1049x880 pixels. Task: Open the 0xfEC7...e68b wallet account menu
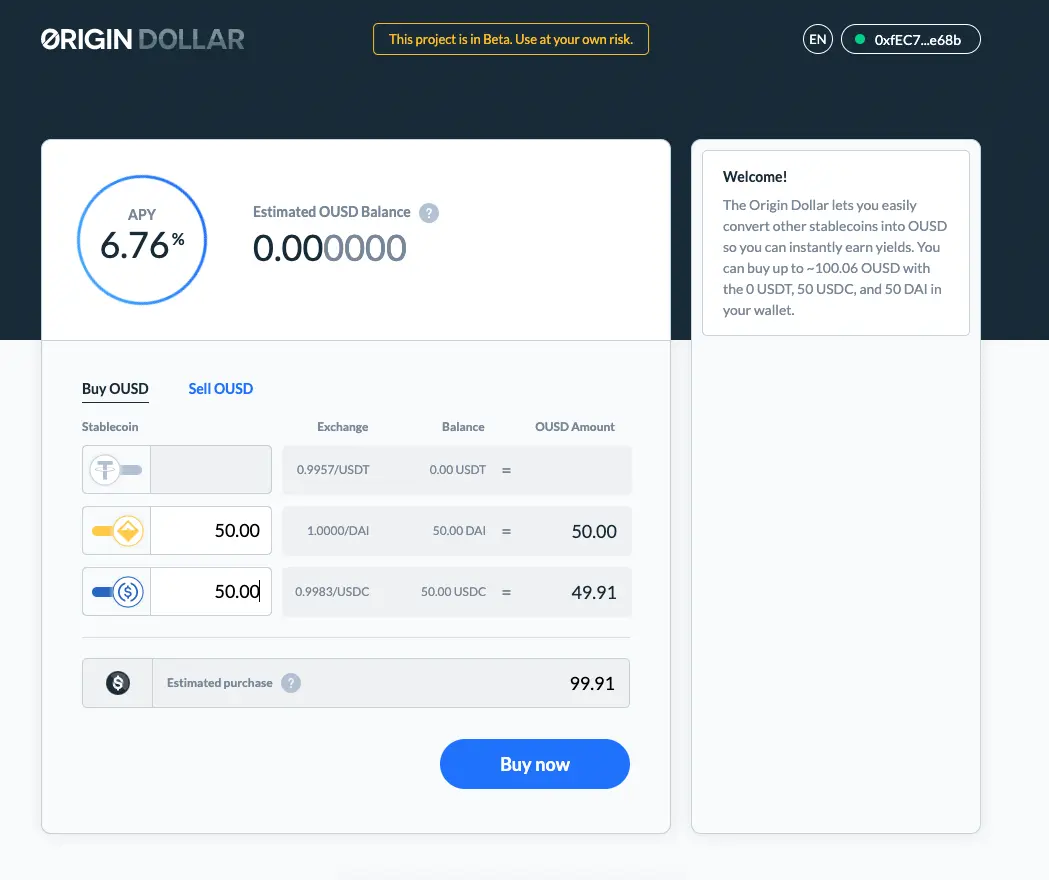click(911, 39)
